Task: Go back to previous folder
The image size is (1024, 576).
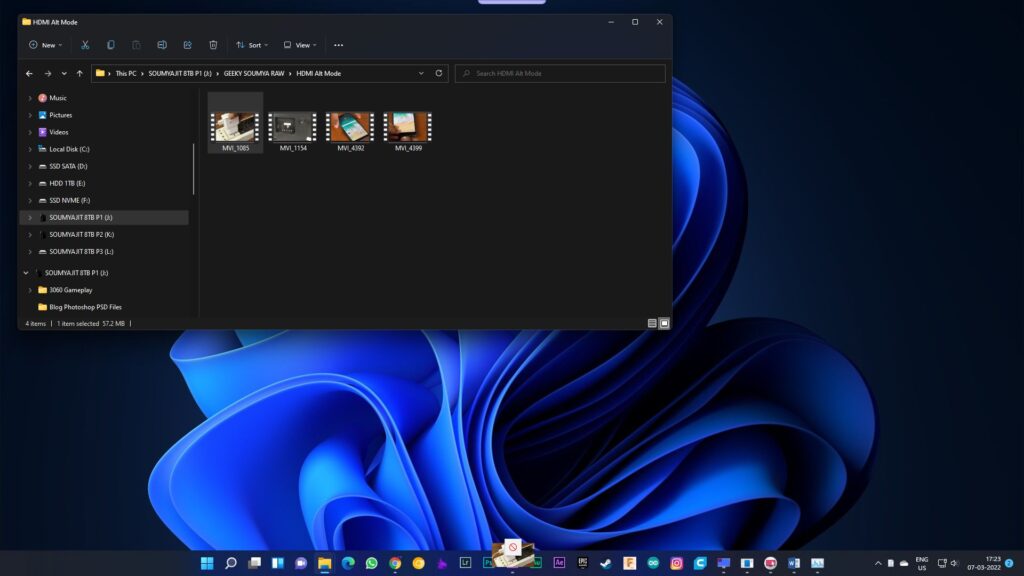Action: (29, 74)
